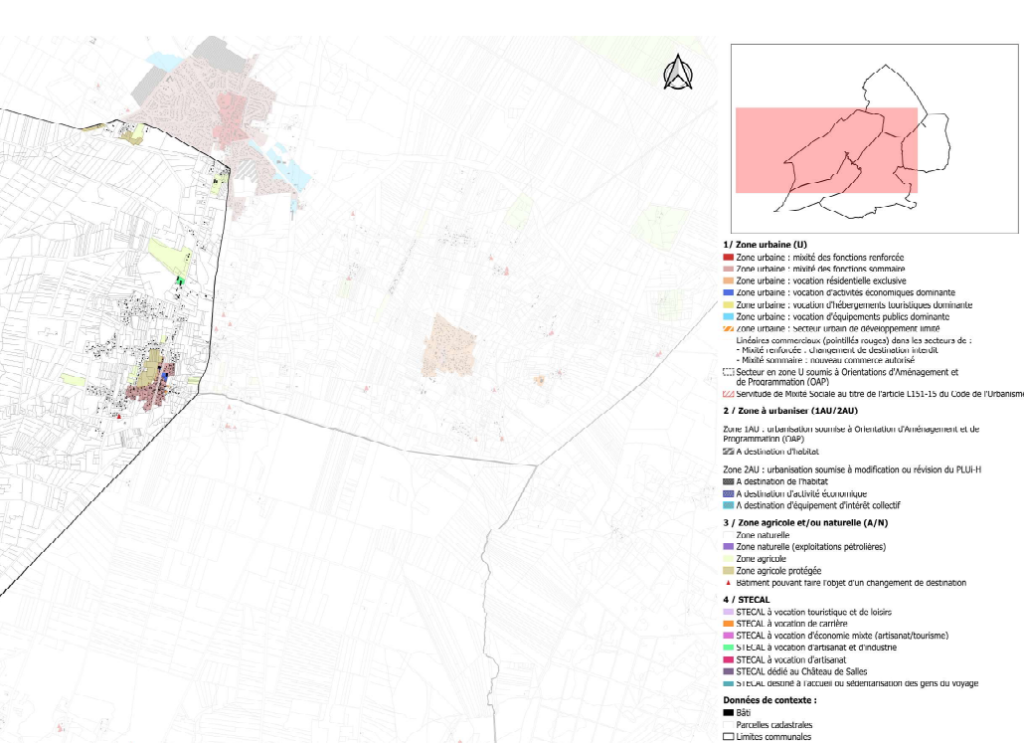
Task: Pick the orange STECAL vocation de carrière swatch
Action: click(x=727, y=624)
